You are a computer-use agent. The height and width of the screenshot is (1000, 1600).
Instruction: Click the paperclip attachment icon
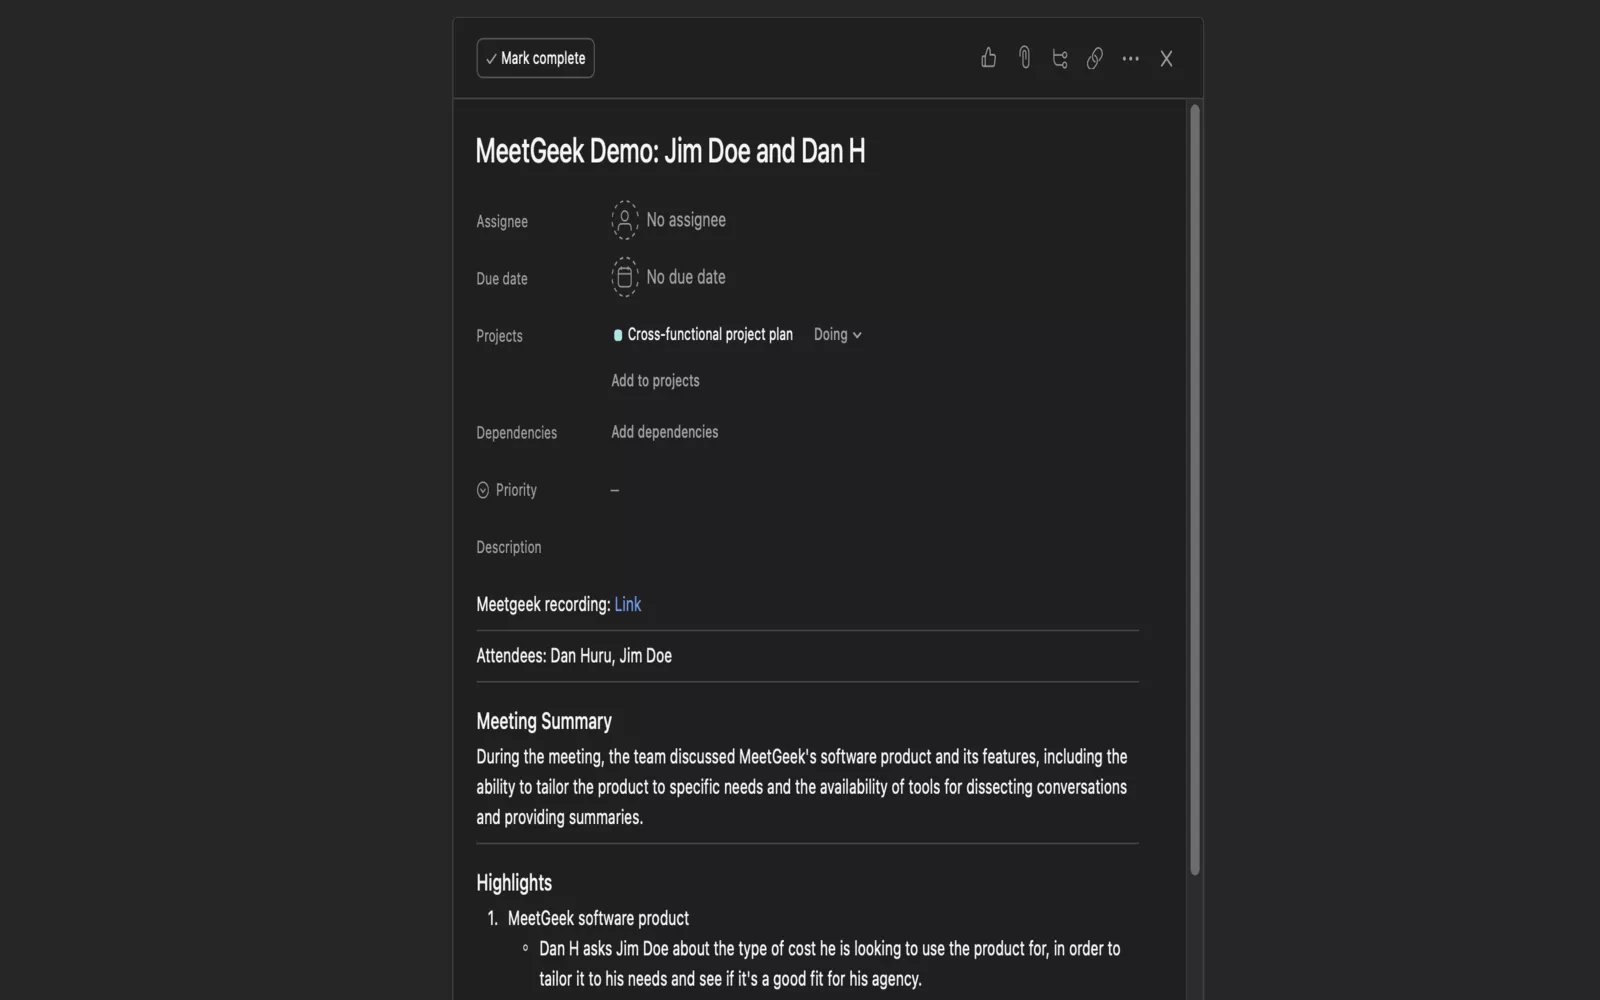tap(1024, 58)
